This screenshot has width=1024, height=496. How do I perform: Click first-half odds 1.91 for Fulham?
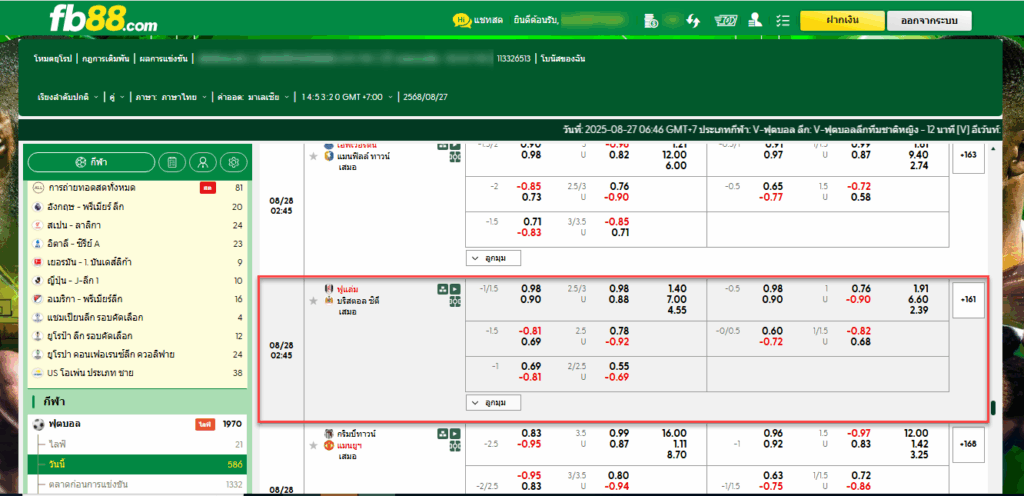(918, 288)
